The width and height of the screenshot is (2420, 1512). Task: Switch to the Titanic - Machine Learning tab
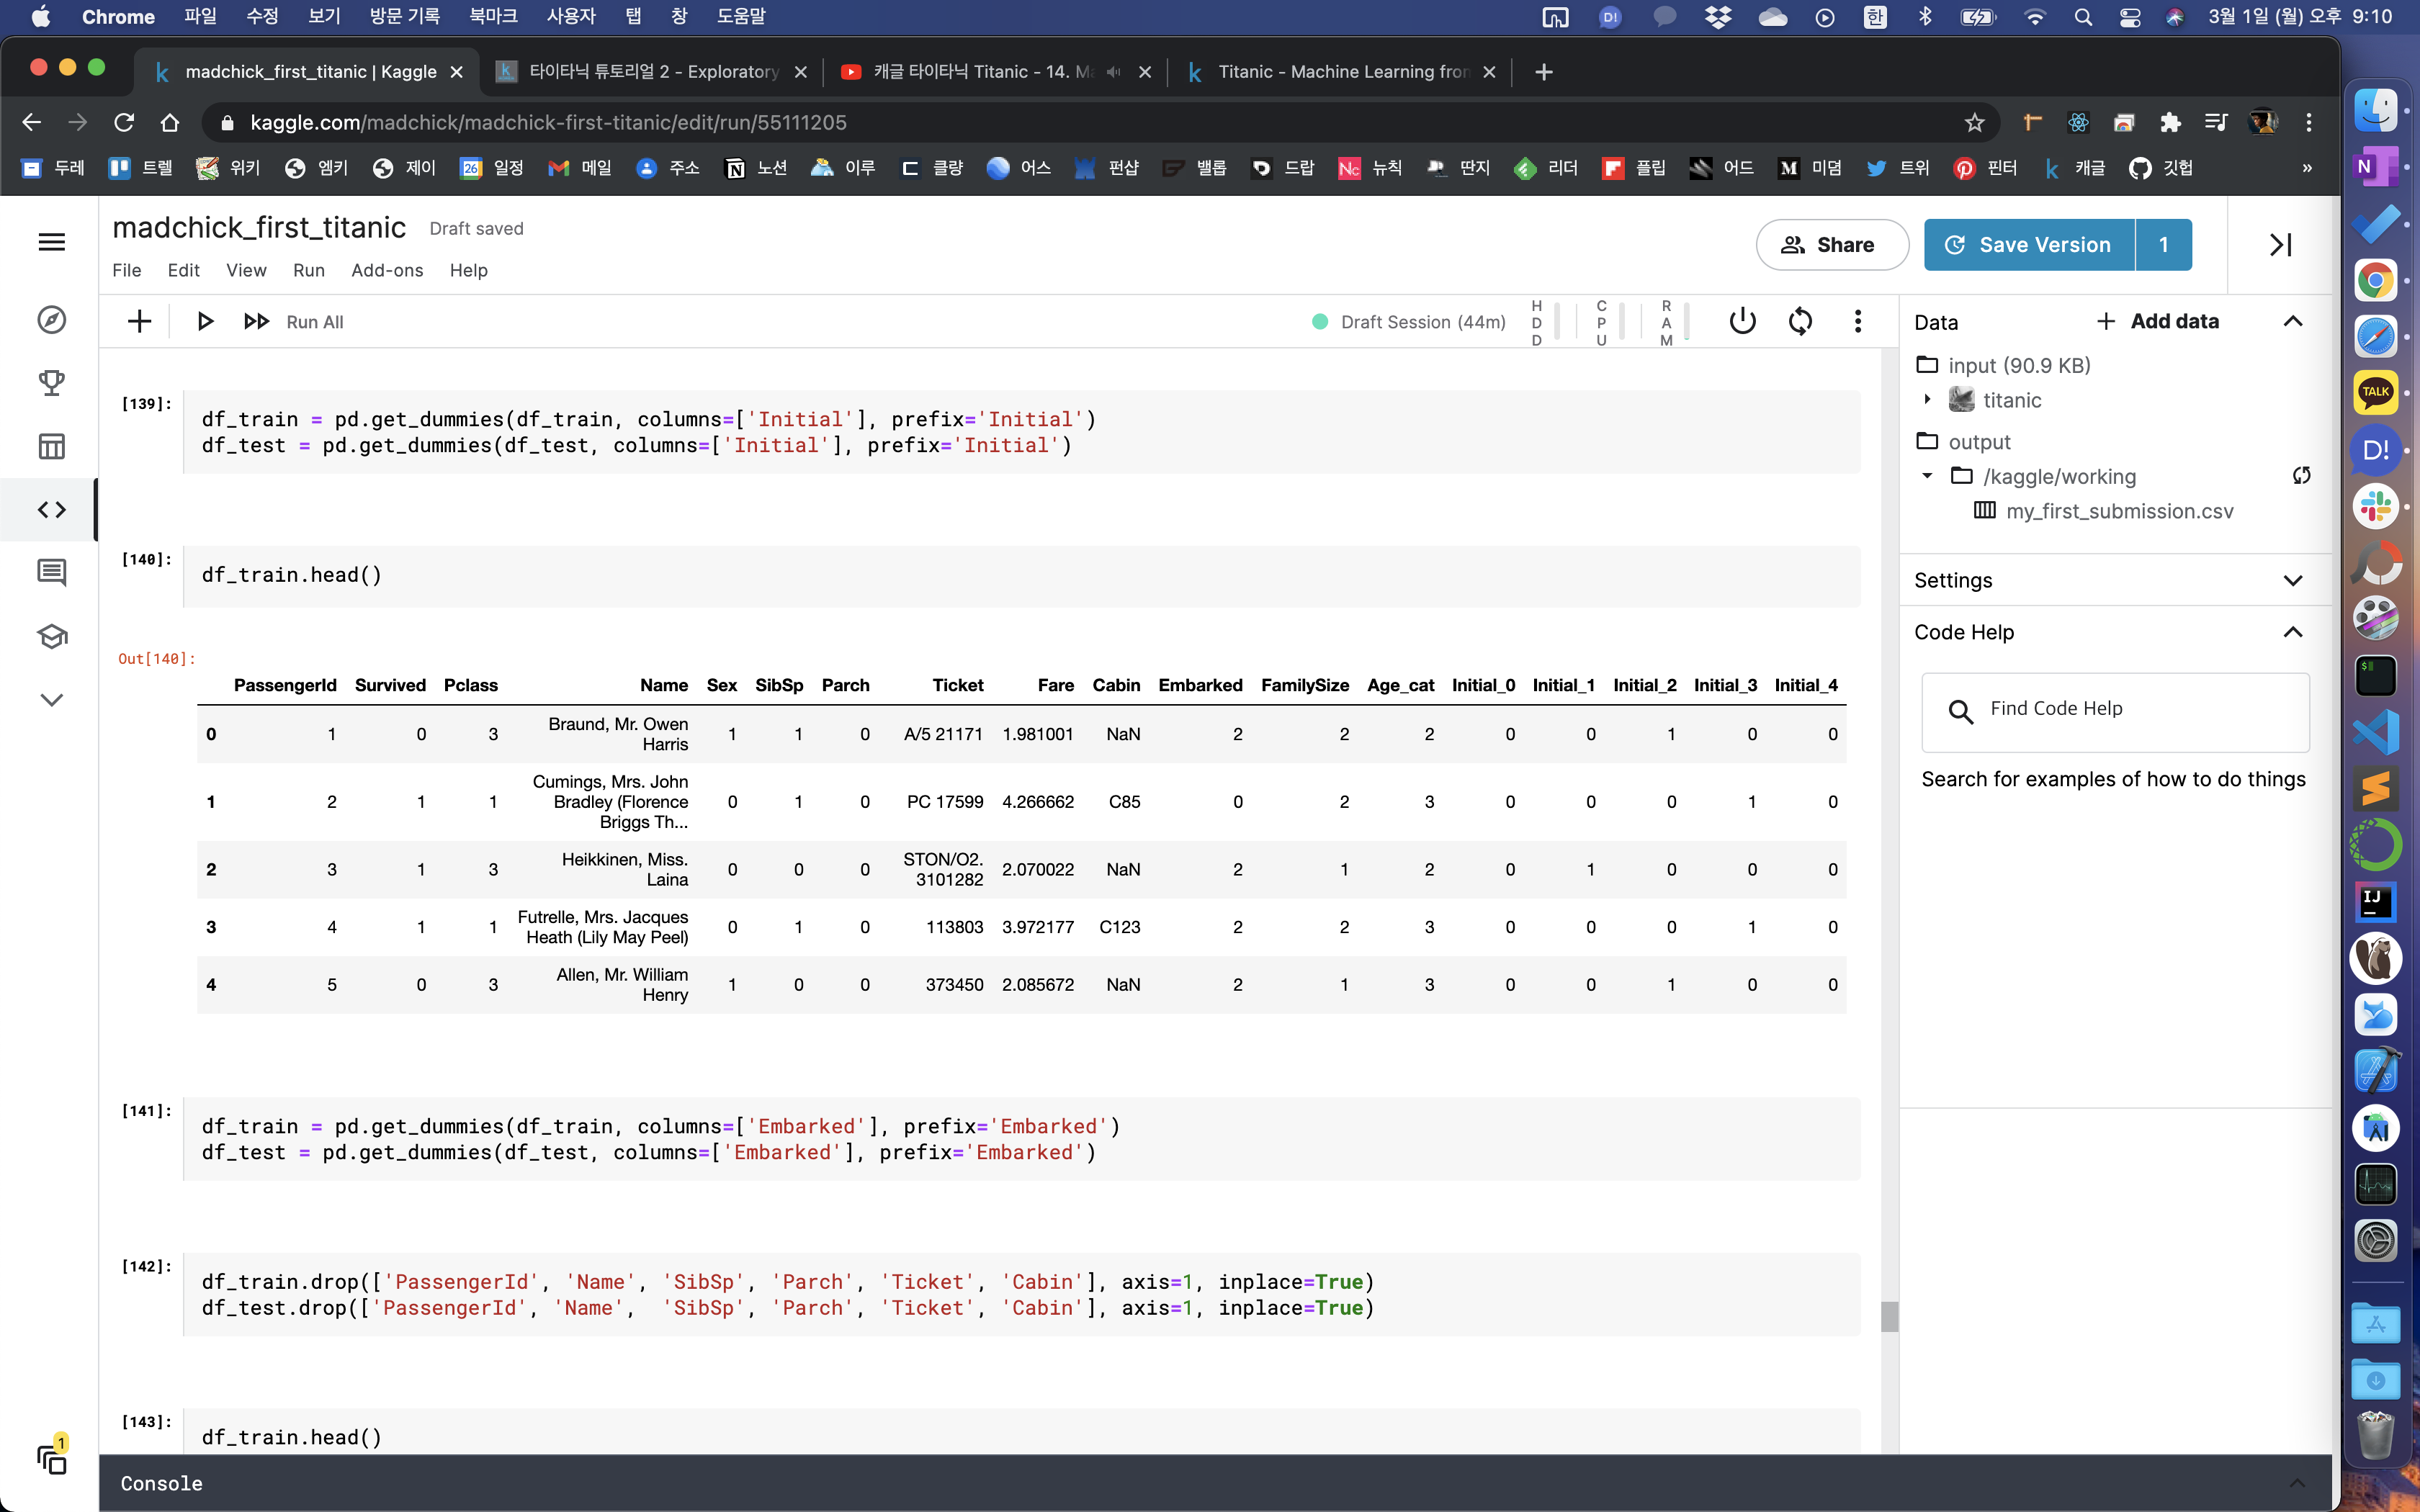(1340, 71)
